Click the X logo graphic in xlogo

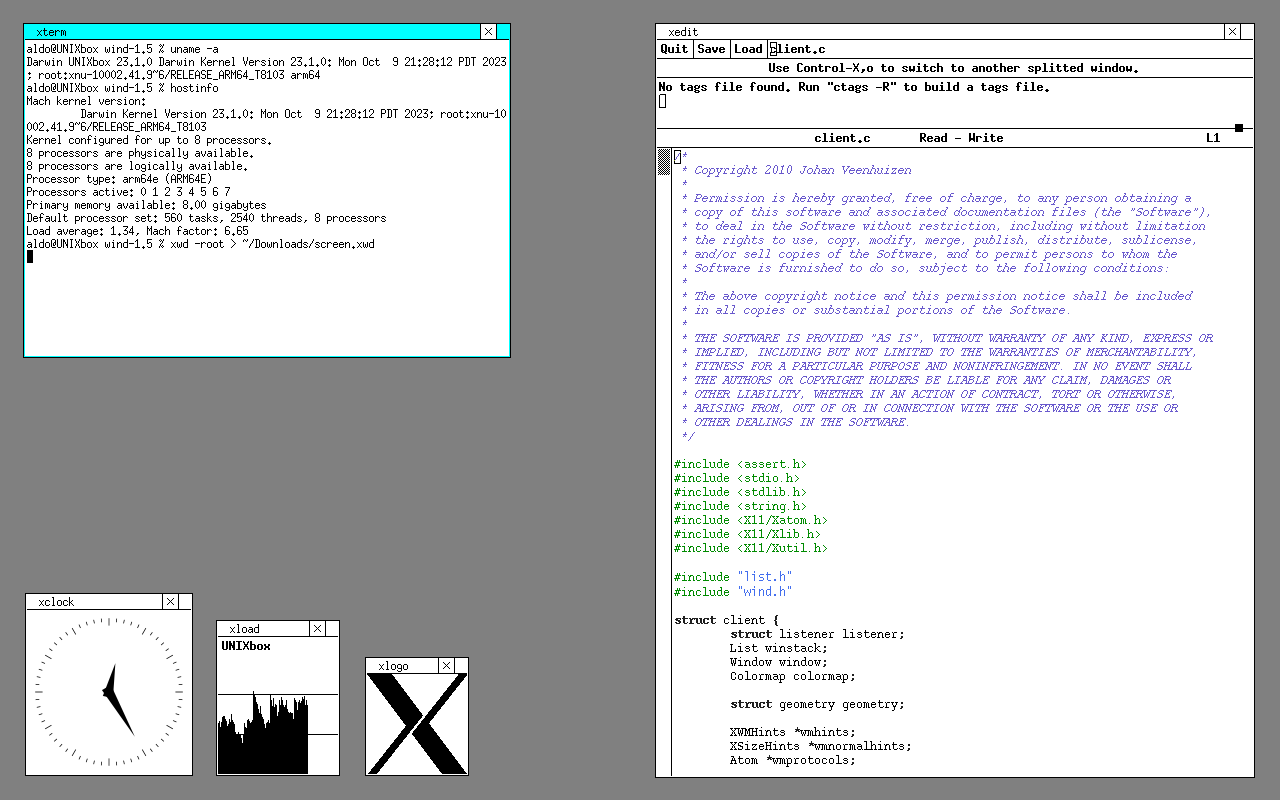click(417, 723)
